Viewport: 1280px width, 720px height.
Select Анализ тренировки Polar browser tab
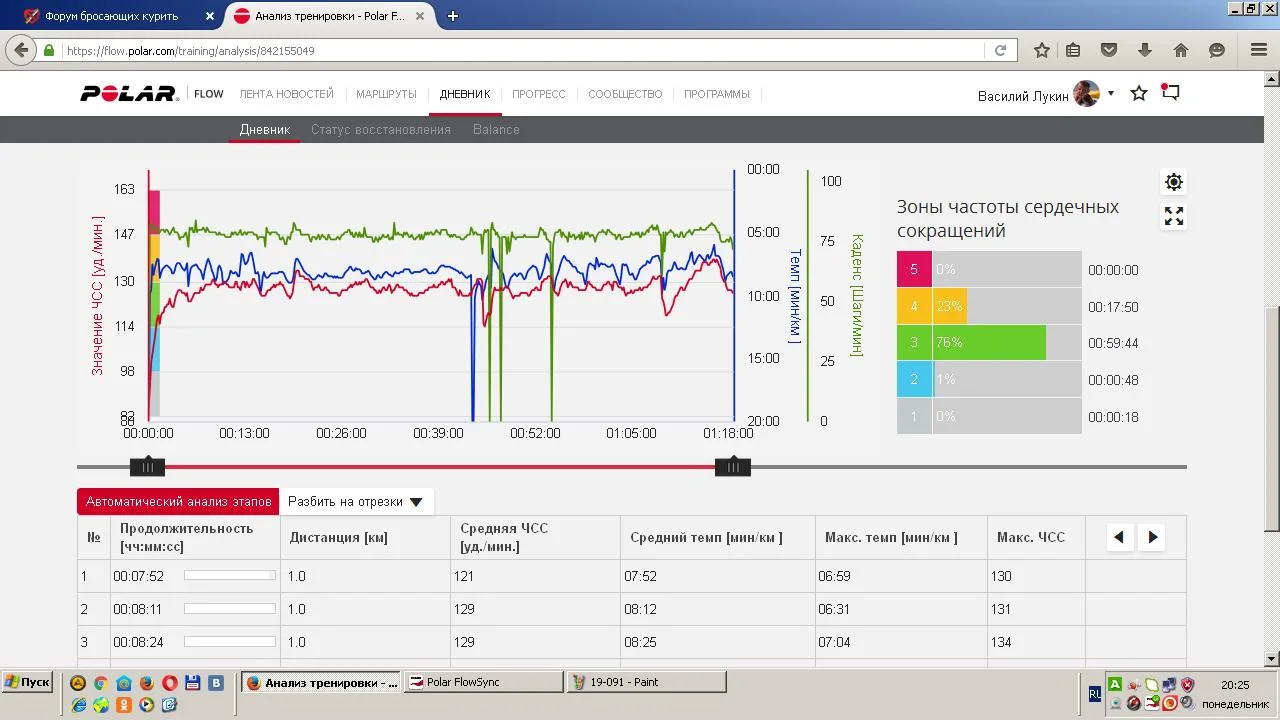point(330,16)
